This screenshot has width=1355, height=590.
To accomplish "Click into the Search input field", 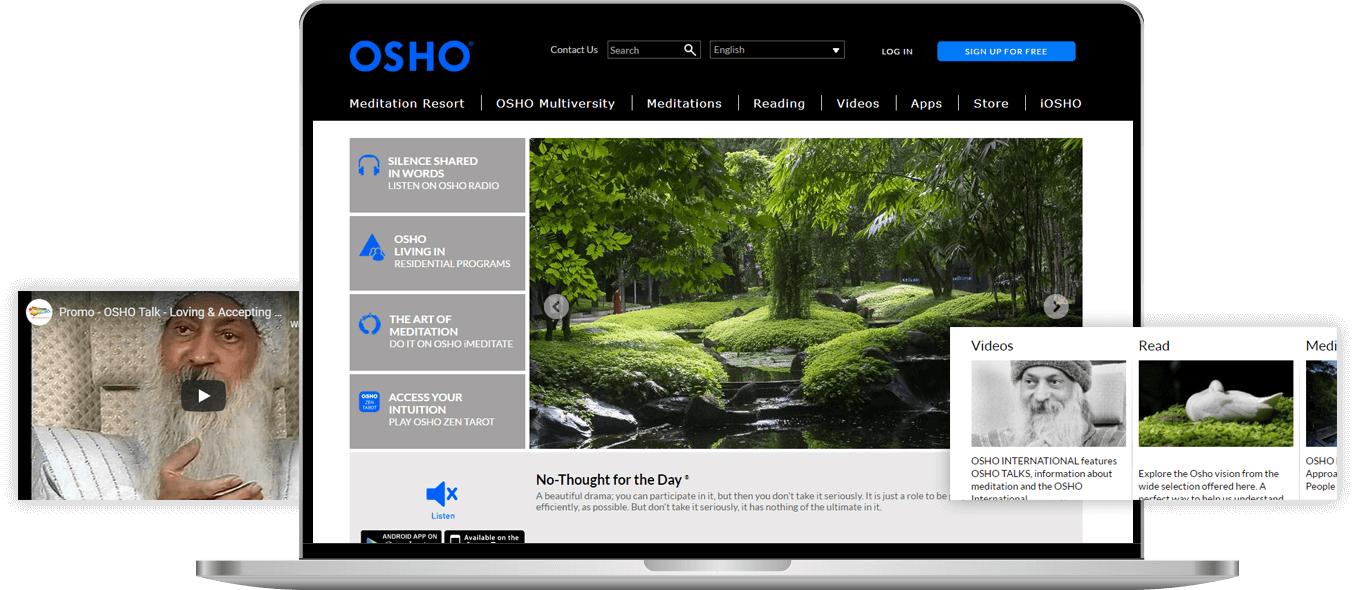I will pos(644,50).
